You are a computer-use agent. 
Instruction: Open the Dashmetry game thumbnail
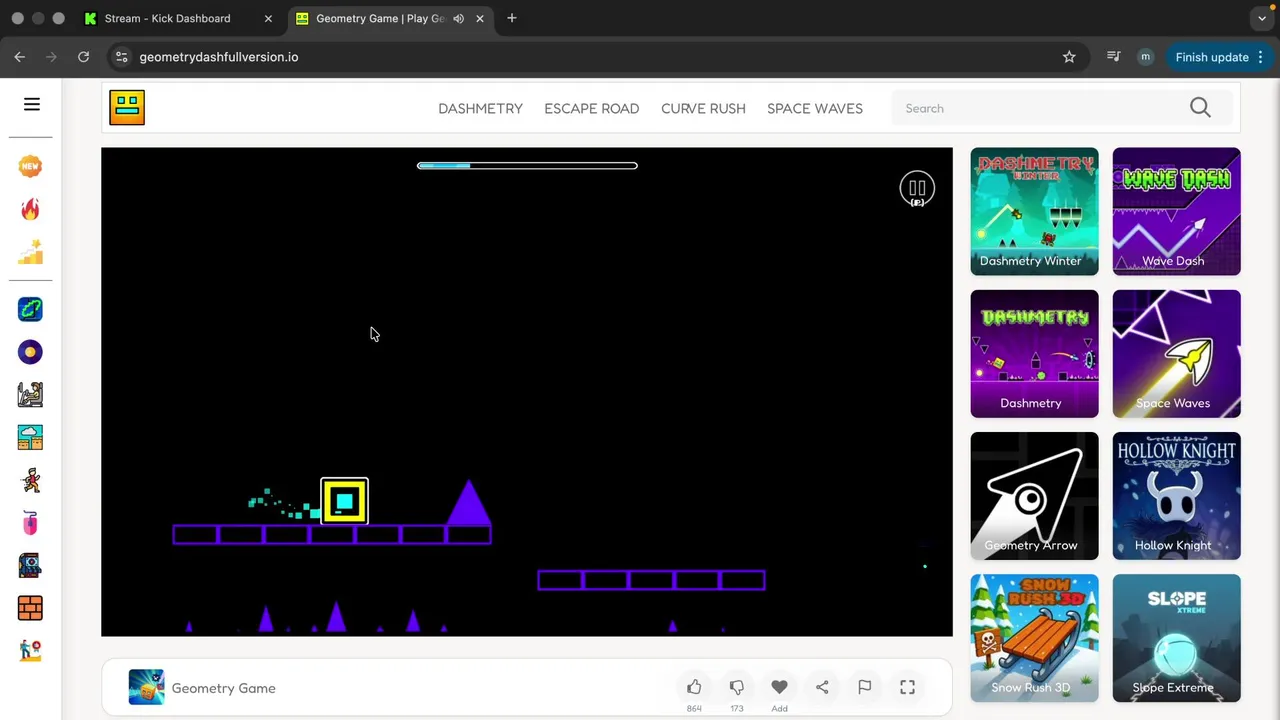click(1034, 353)
